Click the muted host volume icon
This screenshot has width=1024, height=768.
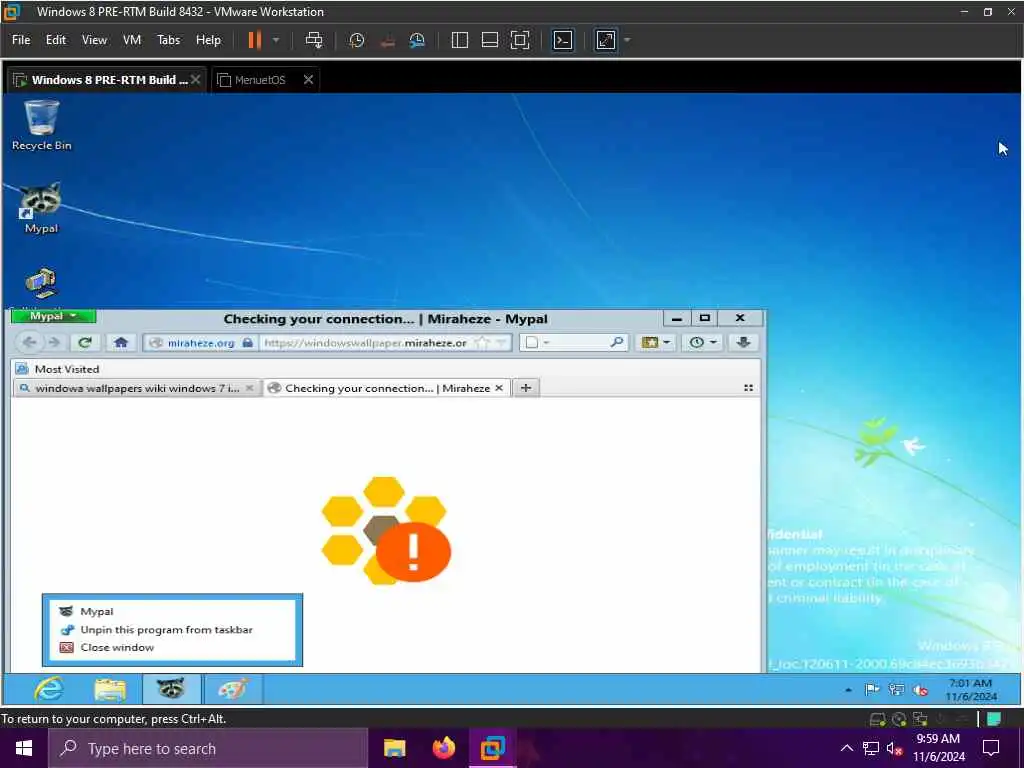click(894, 749)
